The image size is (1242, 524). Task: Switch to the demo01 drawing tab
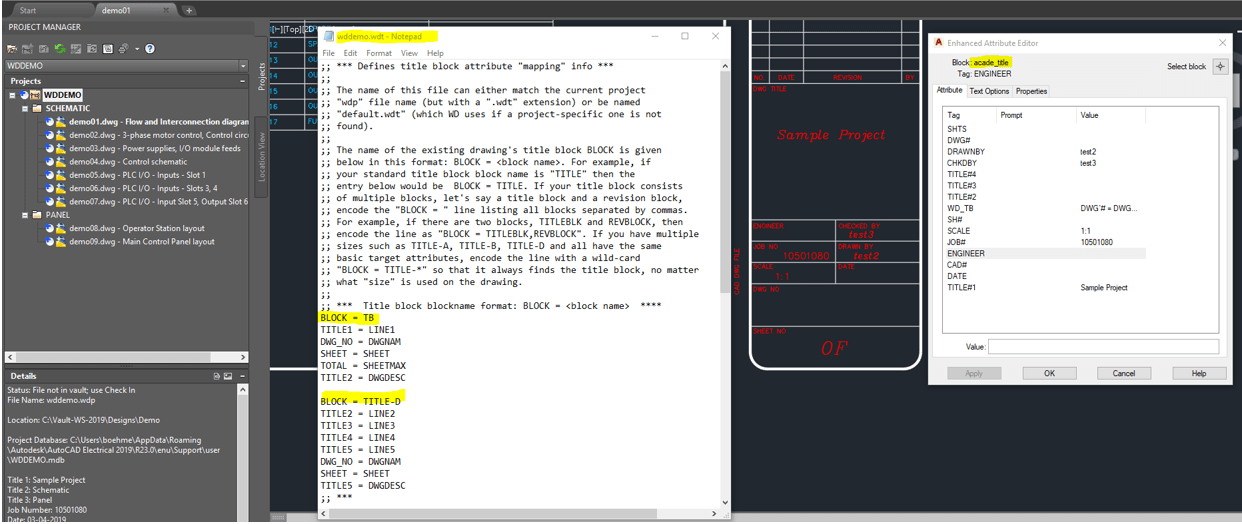116,10
